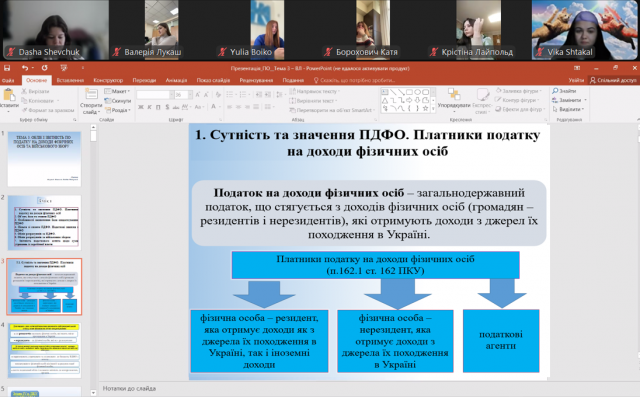Decrease font size with the smaller A icon
The width and height of the screenshot is (640, 397).
click(x=206, y=95)
